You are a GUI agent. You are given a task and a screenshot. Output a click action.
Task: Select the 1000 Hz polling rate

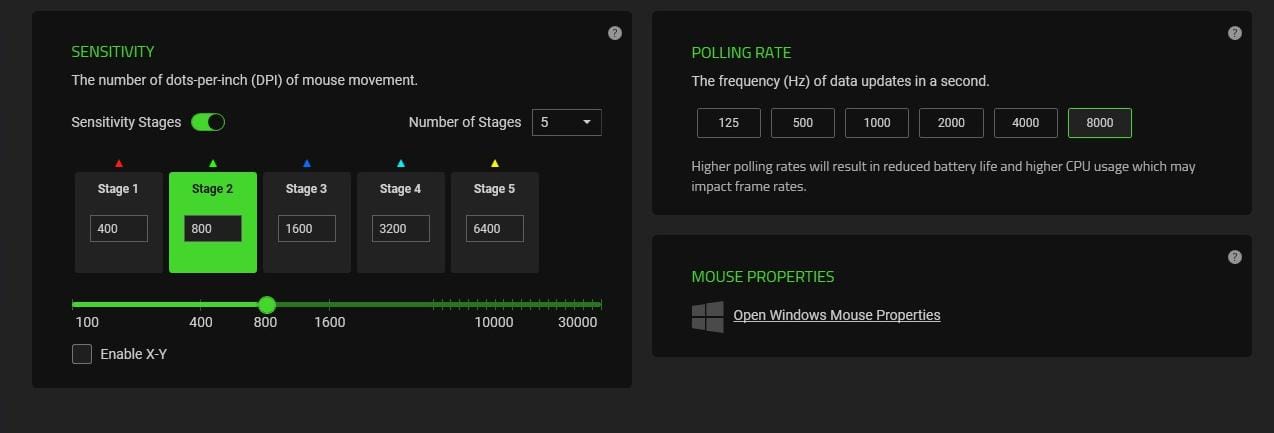pyautogui.click(x=876, y=123)
